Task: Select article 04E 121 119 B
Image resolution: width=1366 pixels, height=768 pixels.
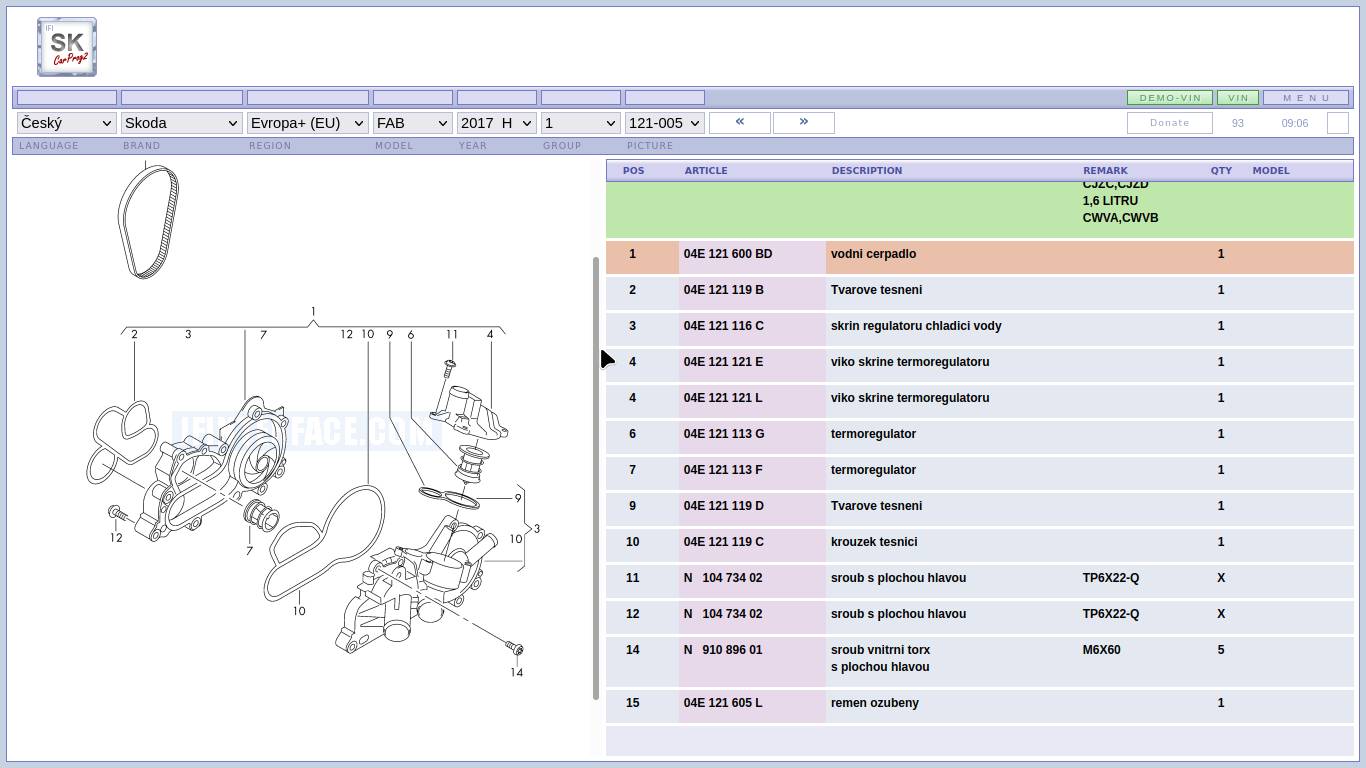Action: point(724,290)
